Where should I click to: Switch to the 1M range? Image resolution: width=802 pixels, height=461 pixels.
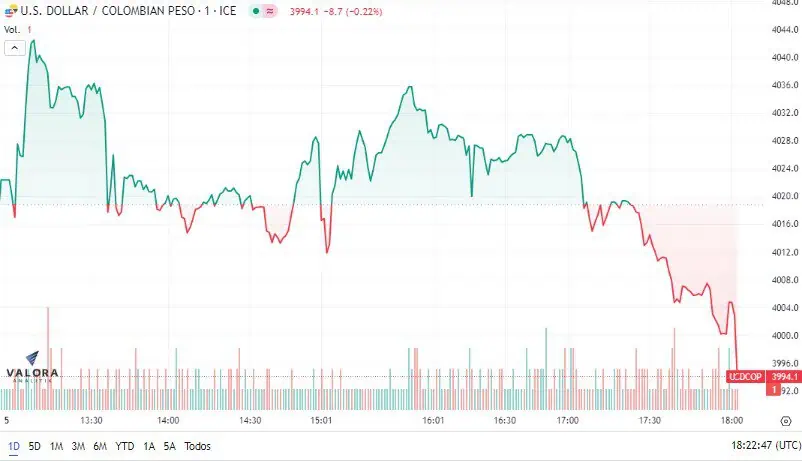click(56, 446)
